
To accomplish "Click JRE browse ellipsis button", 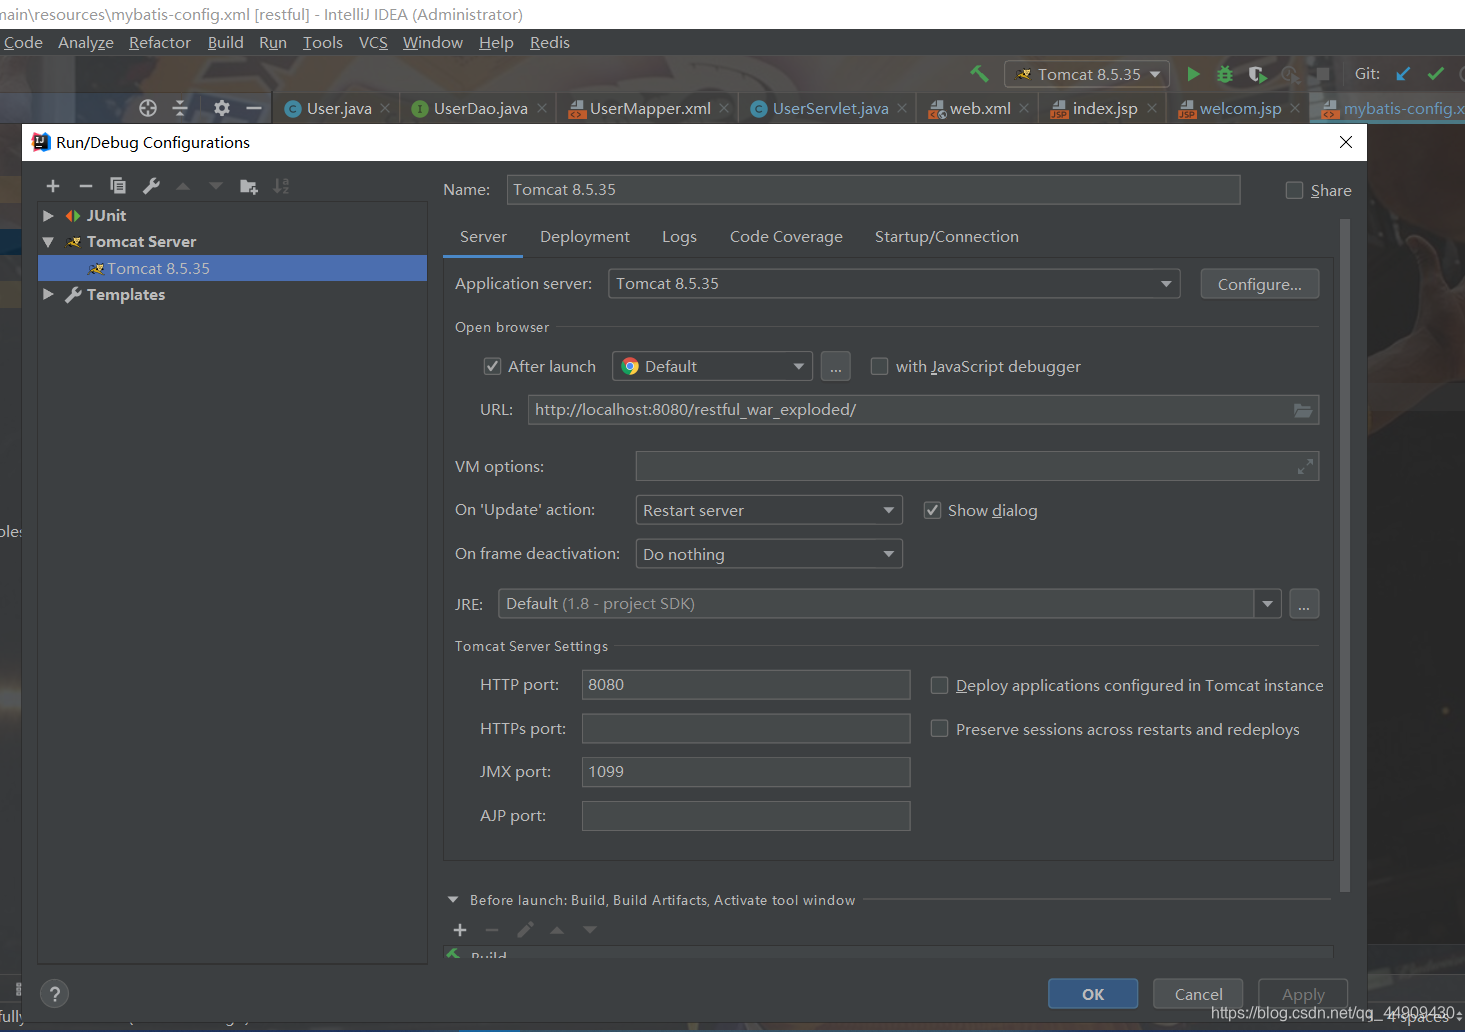I will click(1304, 604).
